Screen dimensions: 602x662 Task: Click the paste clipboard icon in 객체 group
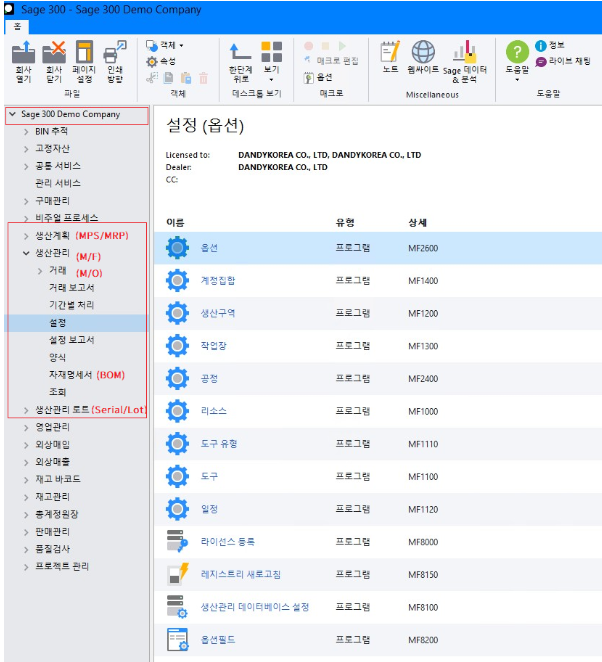[186, 78]
